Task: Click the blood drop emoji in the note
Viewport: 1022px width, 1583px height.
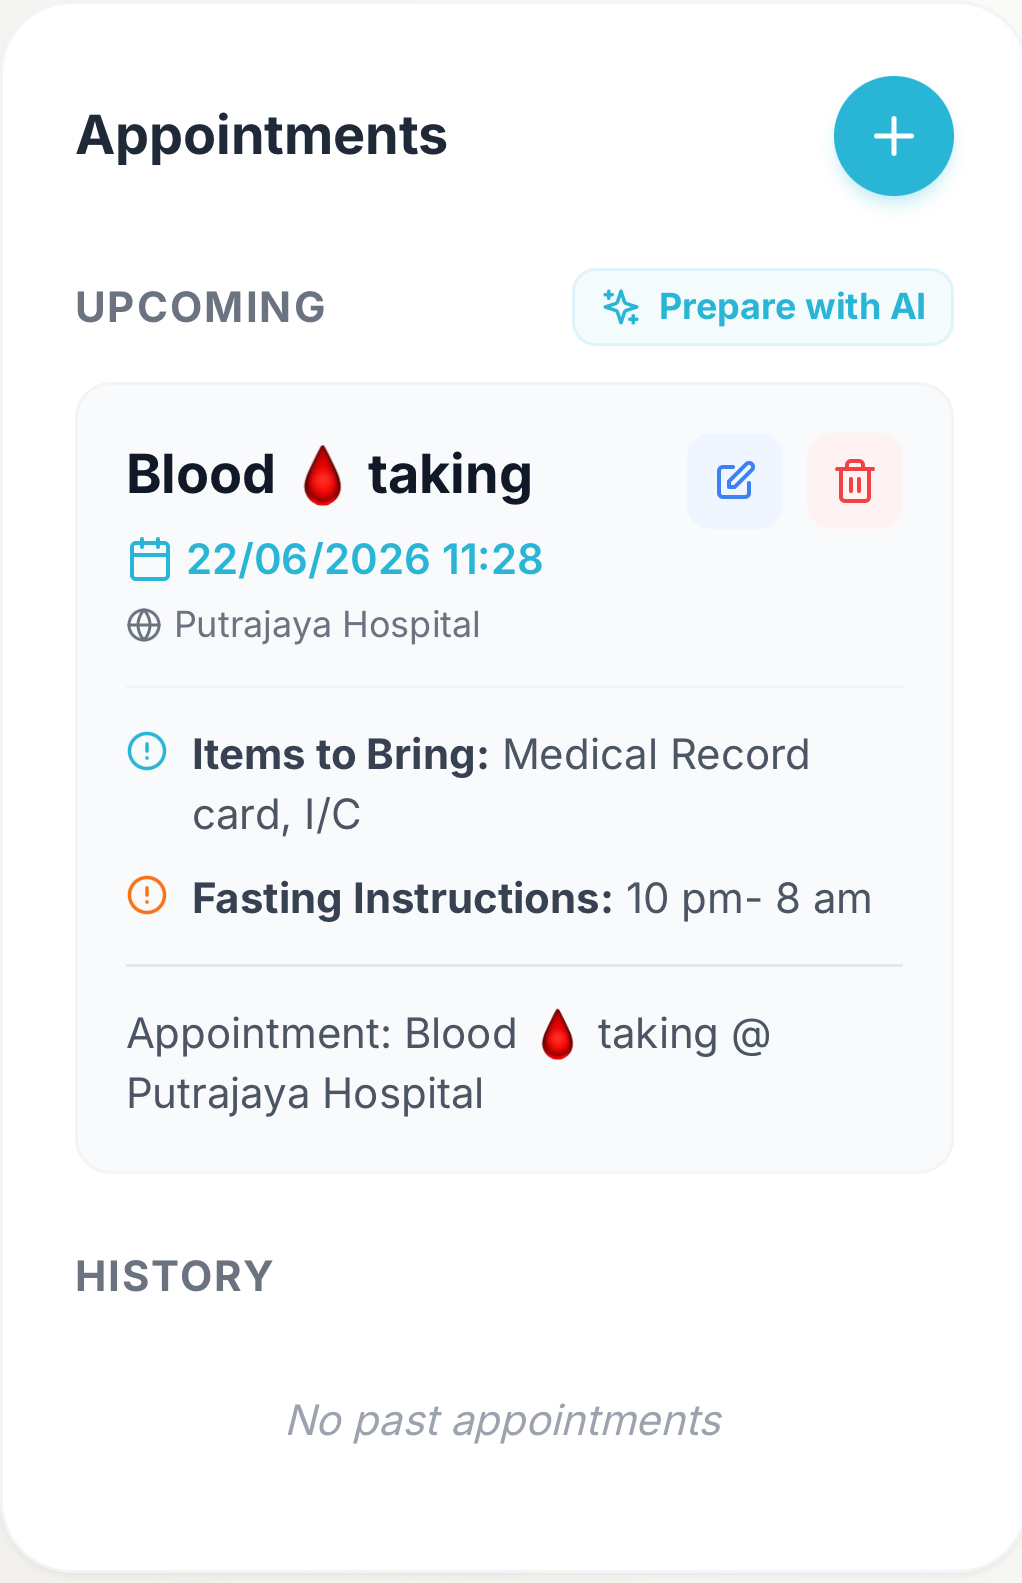Action: click(557, 1034)
